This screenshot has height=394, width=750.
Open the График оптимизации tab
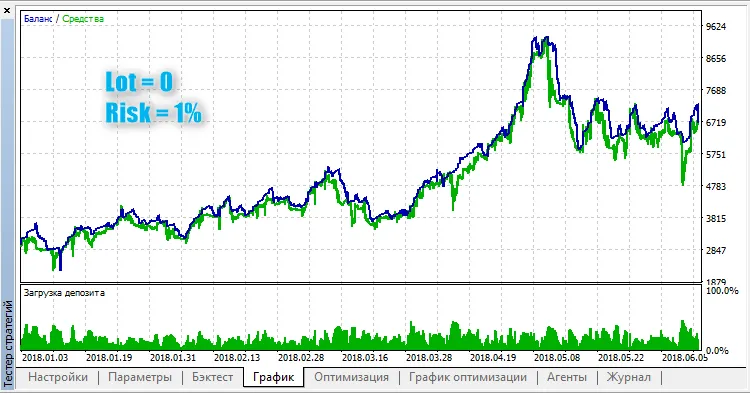click(467, 377)
